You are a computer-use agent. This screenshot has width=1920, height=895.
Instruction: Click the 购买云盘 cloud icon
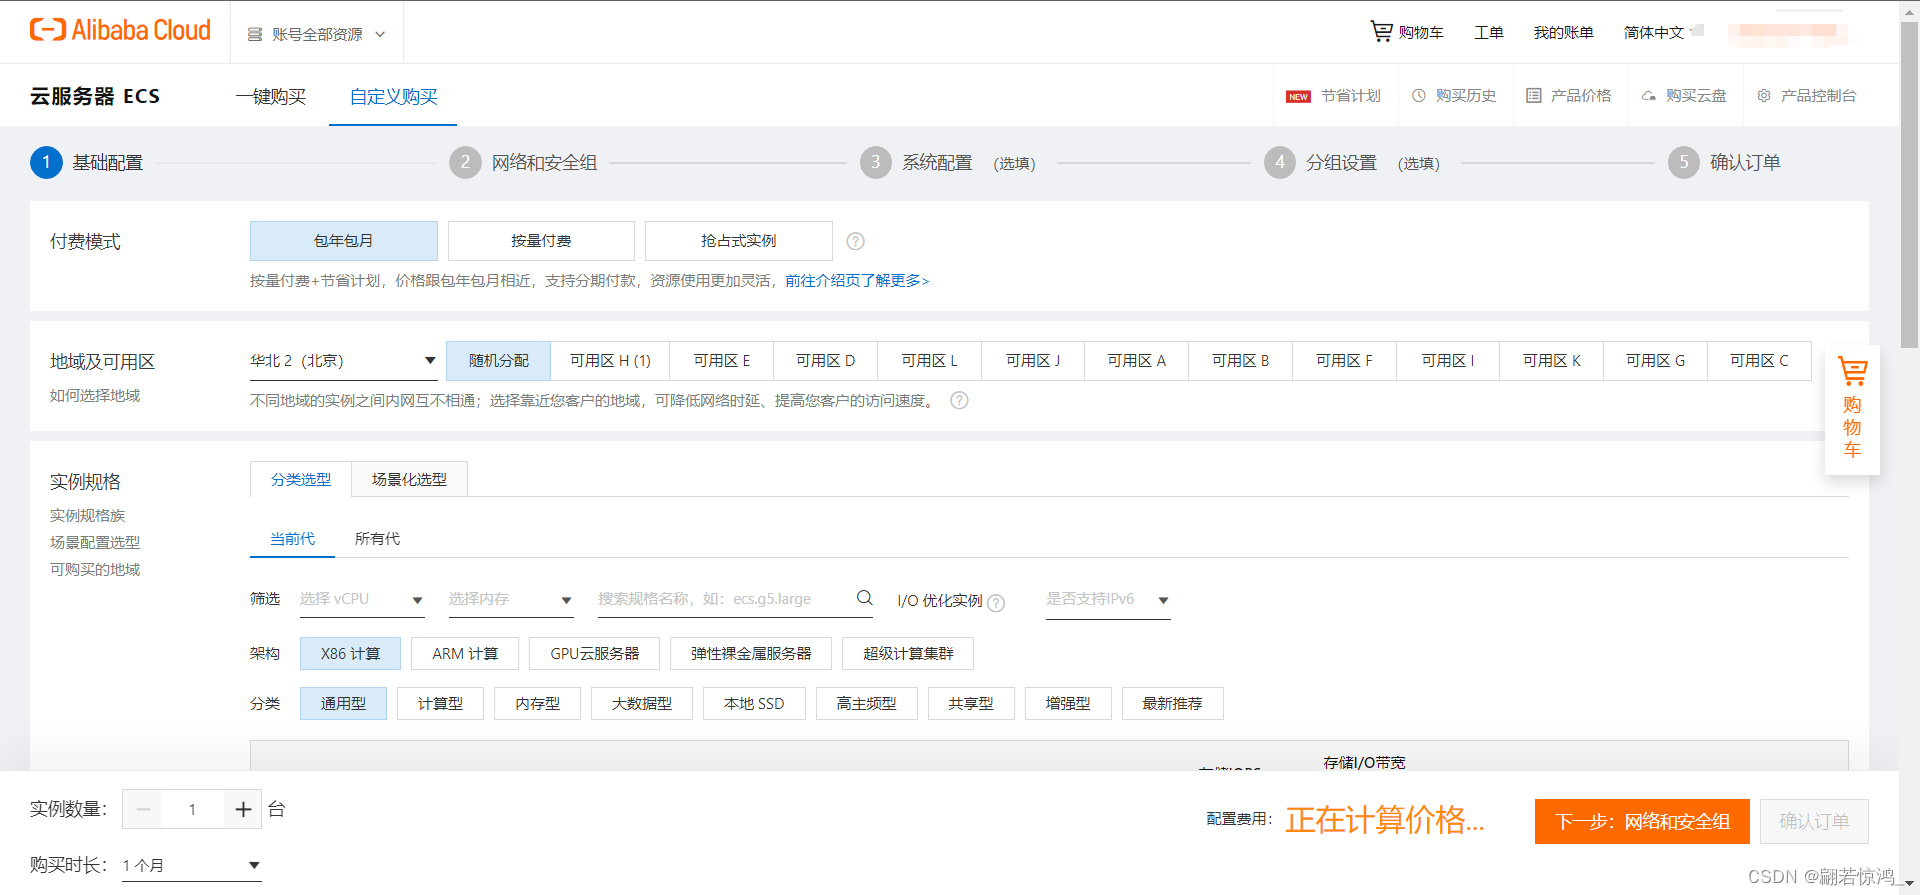pos(1648,96)
